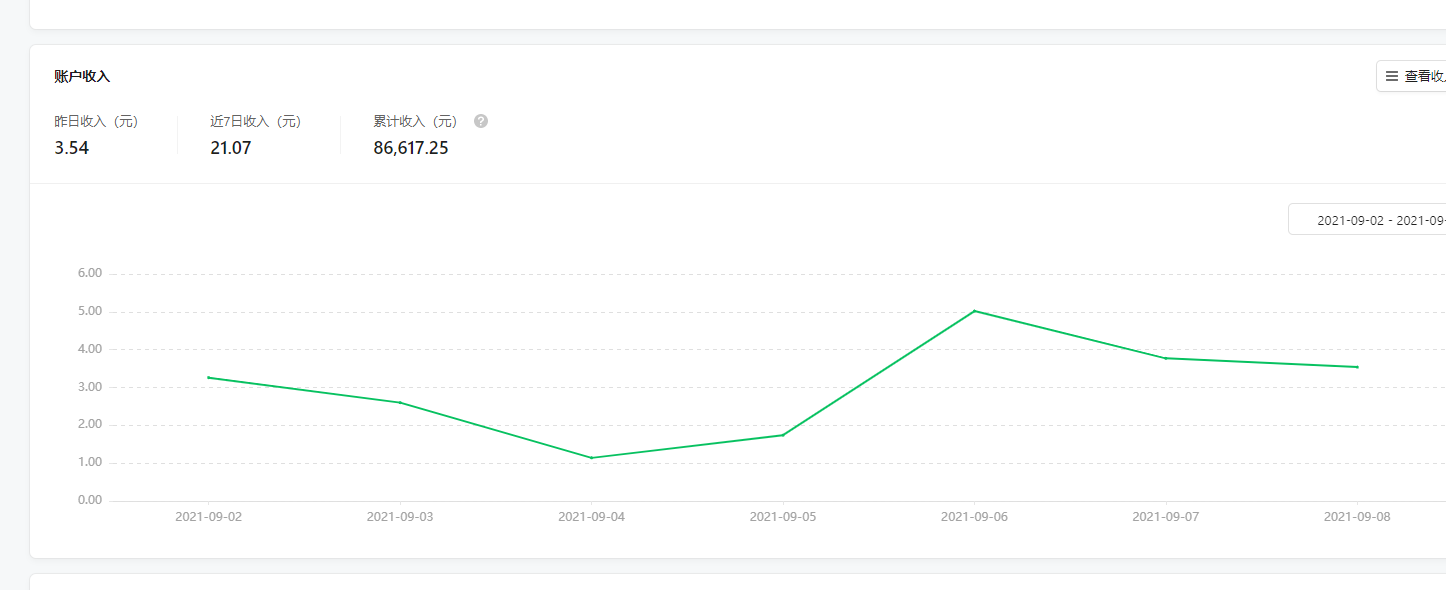Screen dimensions: 1446x590
Task: Click the 累计收入 total 86,617.25
Action: click(410, 148)
